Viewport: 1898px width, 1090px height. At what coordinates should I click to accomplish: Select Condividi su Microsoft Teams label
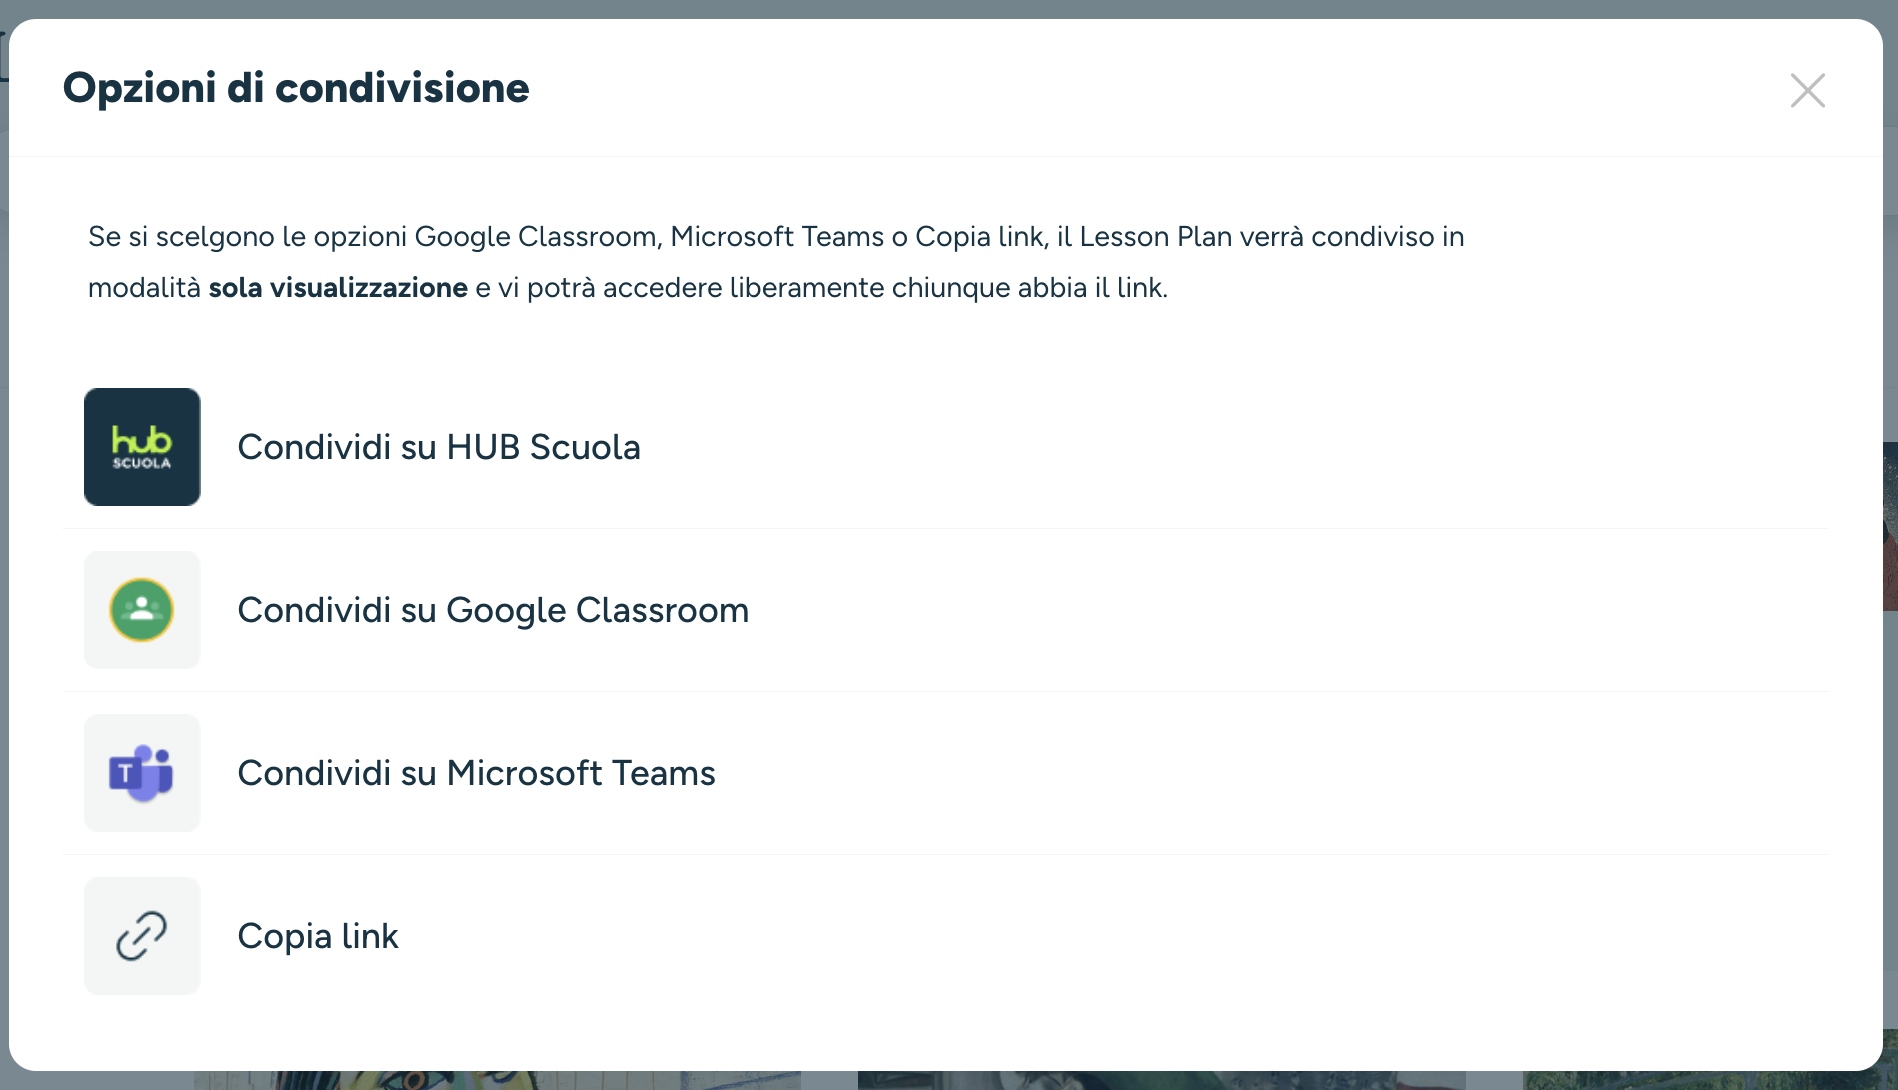click(476, 773)
